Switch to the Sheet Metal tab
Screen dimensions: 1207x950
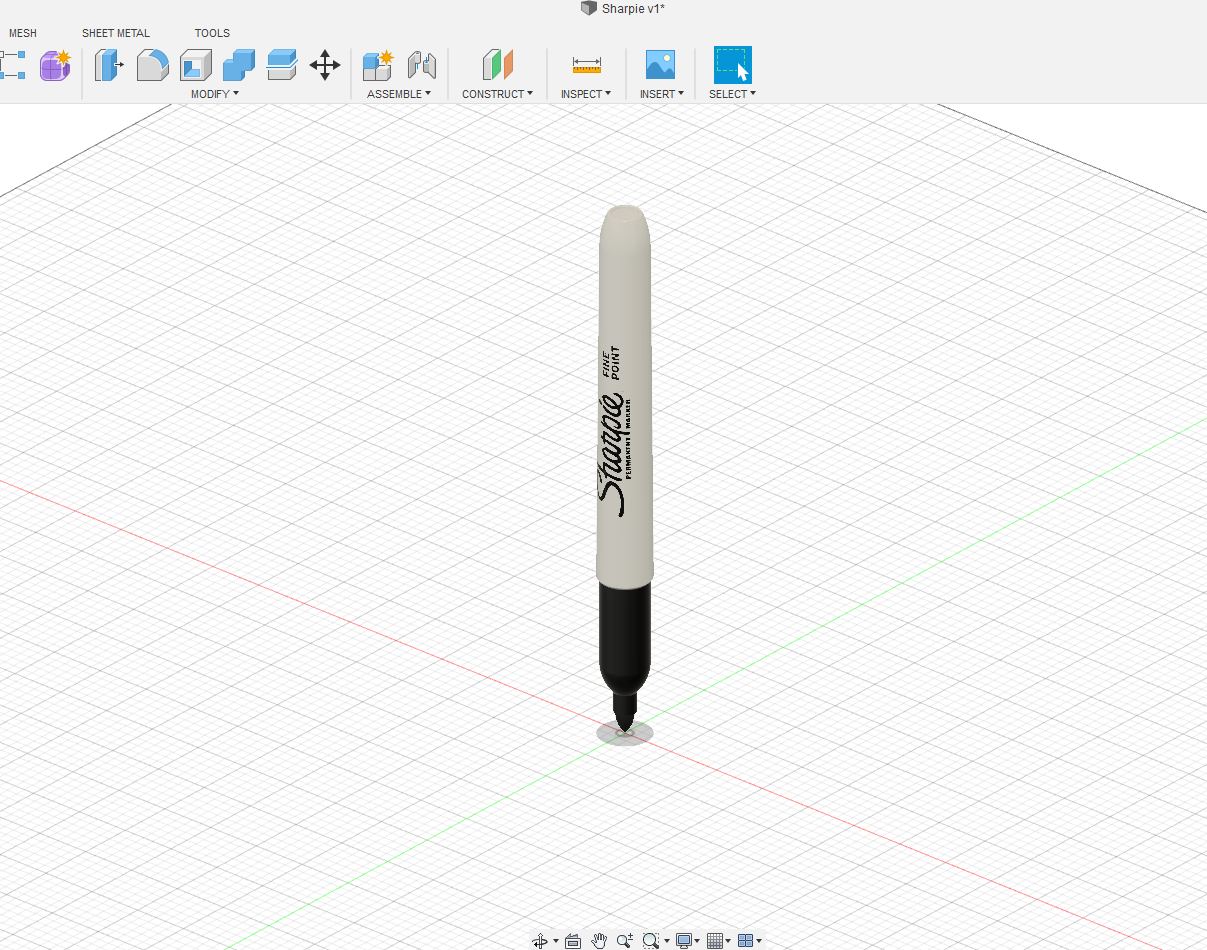[x=115, y=33]
